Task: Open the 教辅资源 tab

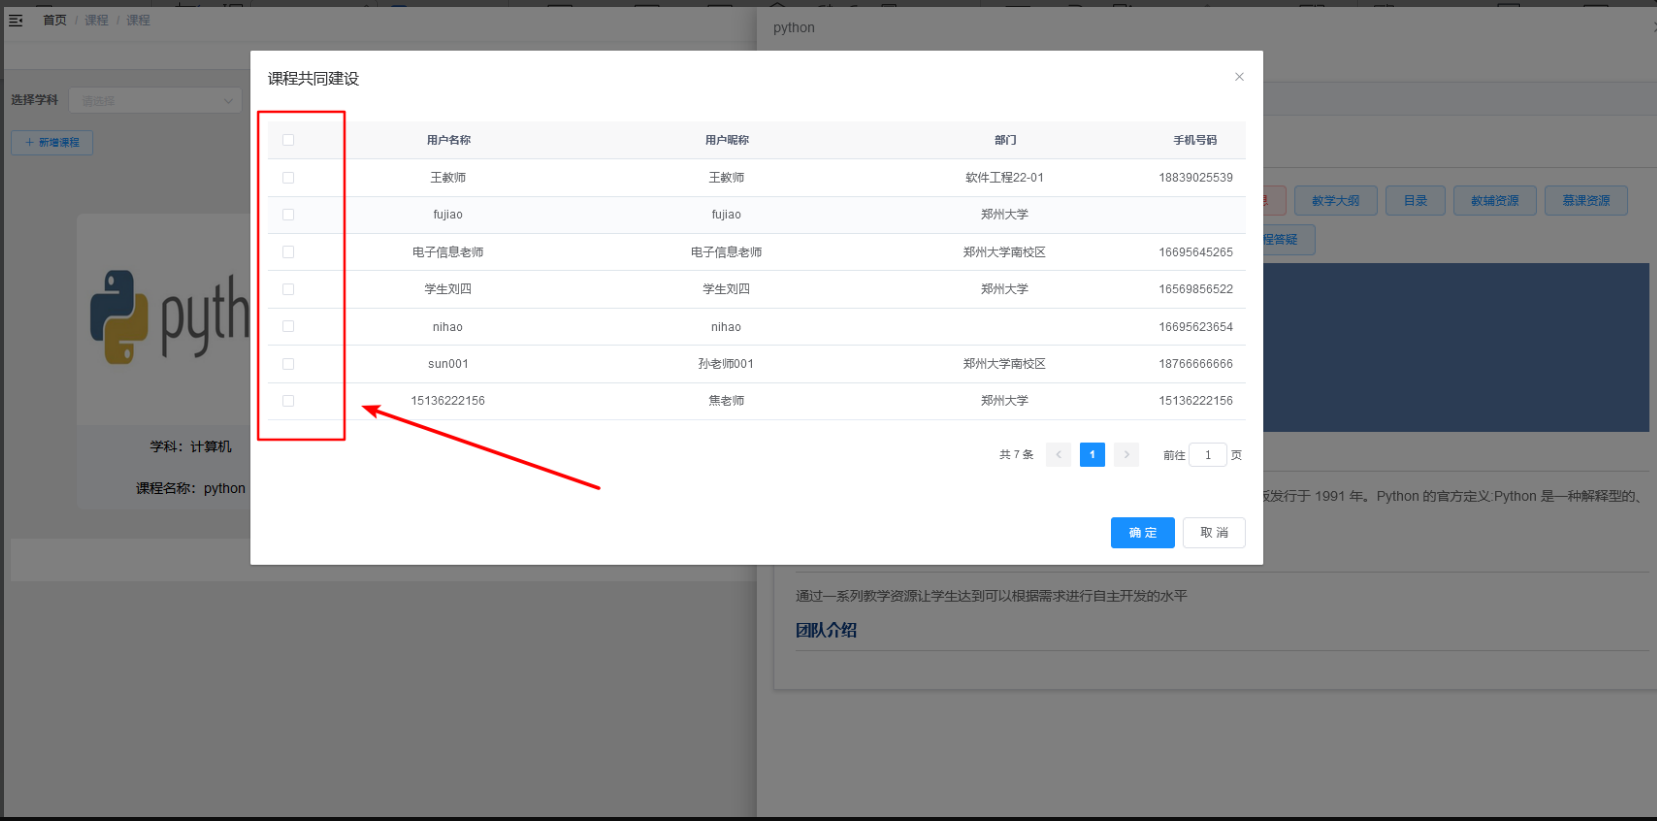Action: pyautogui.click(x=1494, y=201)
